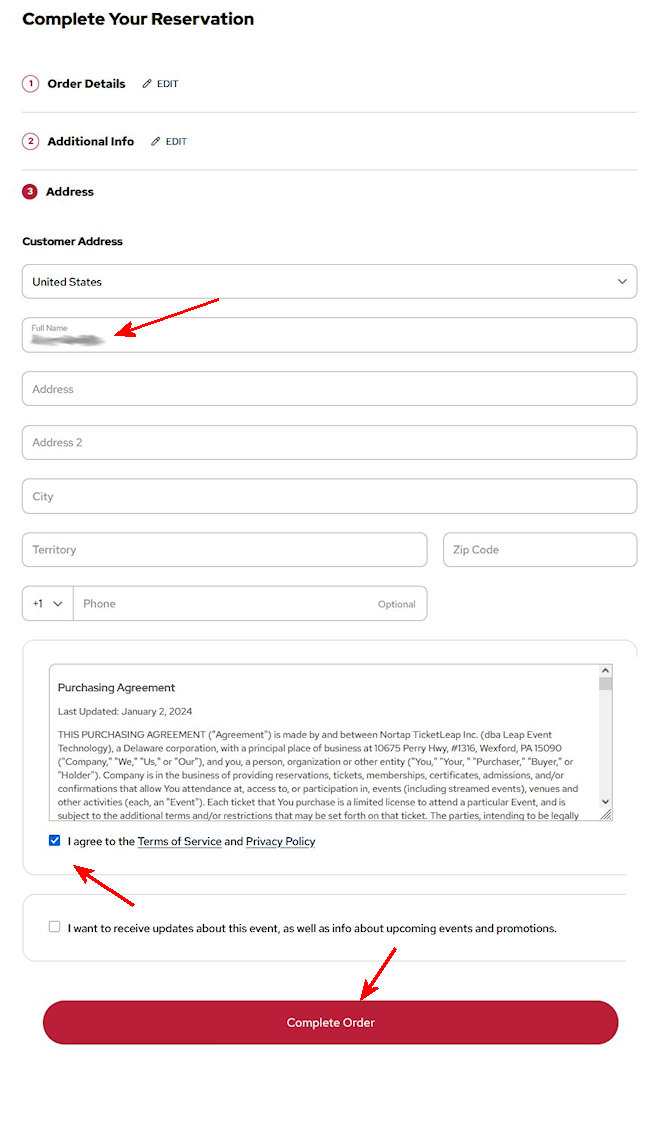The image size is (657, 1125).
Task: Uncheck the Terms of Service agreement checkbox
Action: click(x=55, y=841)
